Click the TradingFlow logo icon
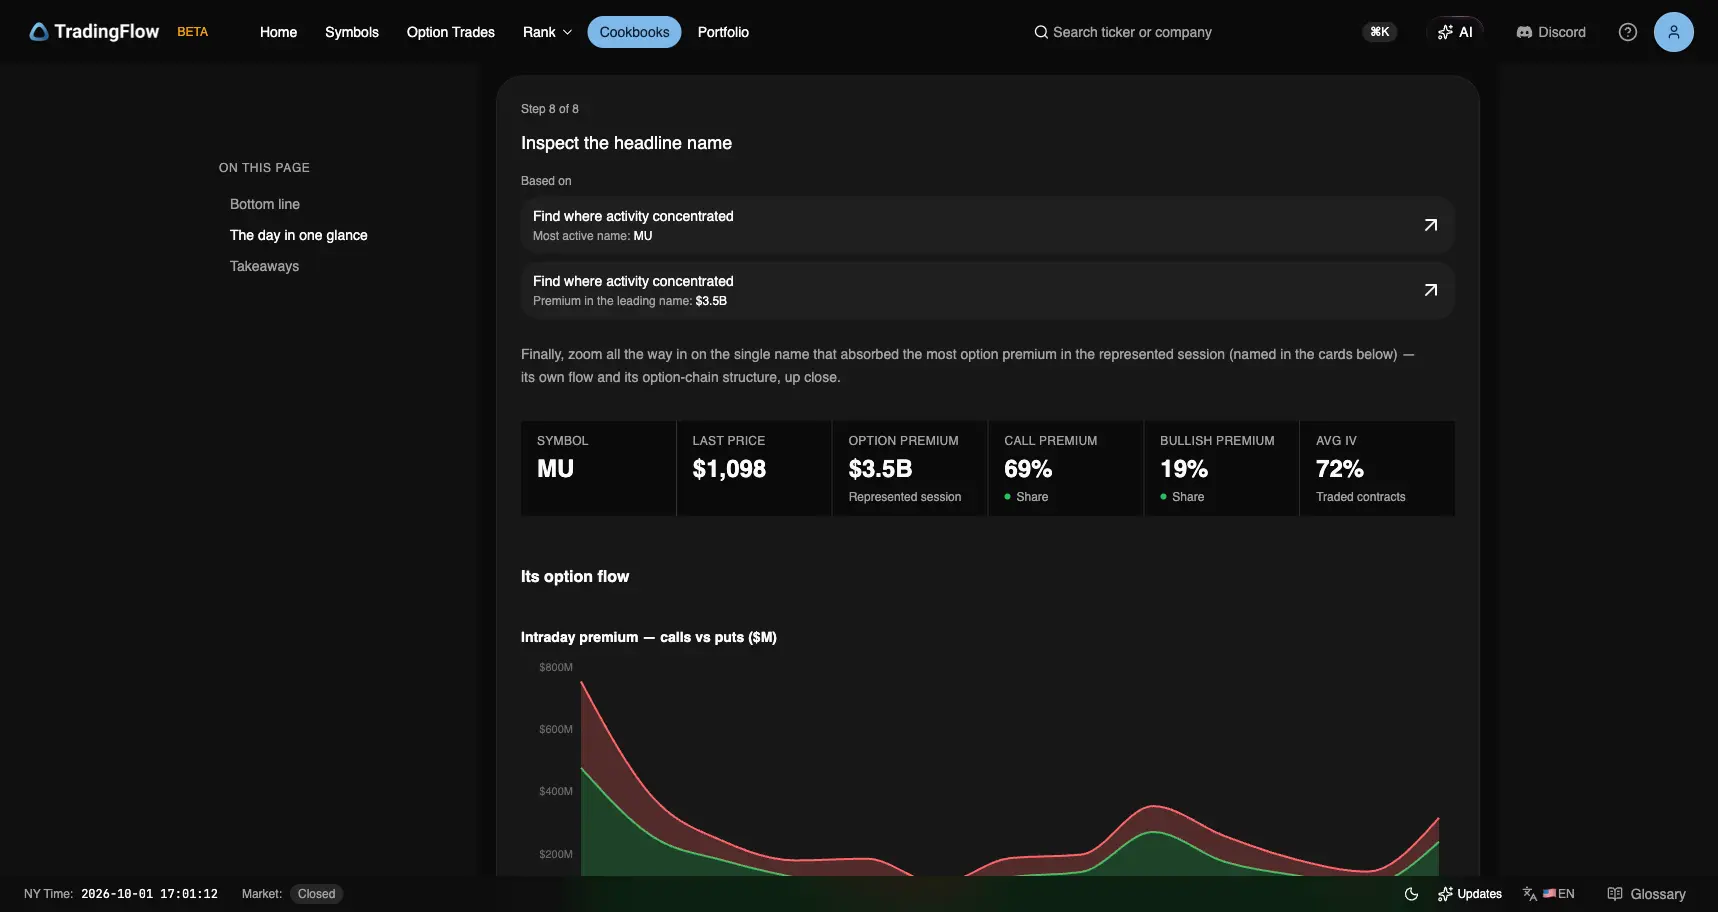 (39, 32)
